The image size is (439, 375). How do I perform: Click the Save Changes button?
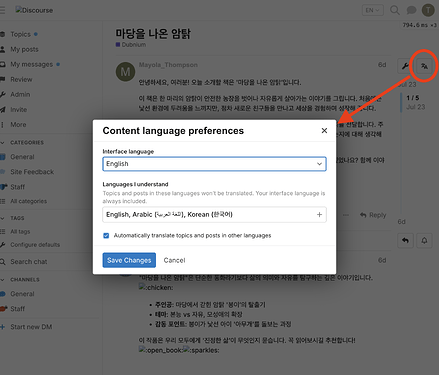pos(129,260)
